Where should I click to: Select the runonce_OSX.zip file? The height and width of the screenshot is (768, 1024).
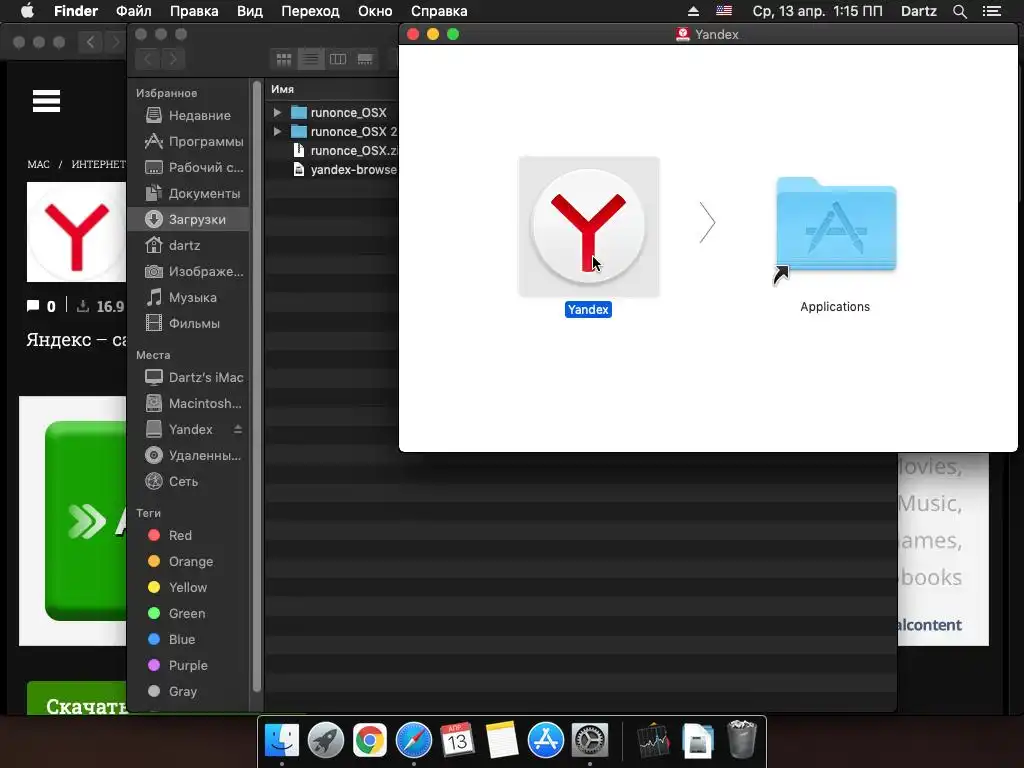[332, 150]
